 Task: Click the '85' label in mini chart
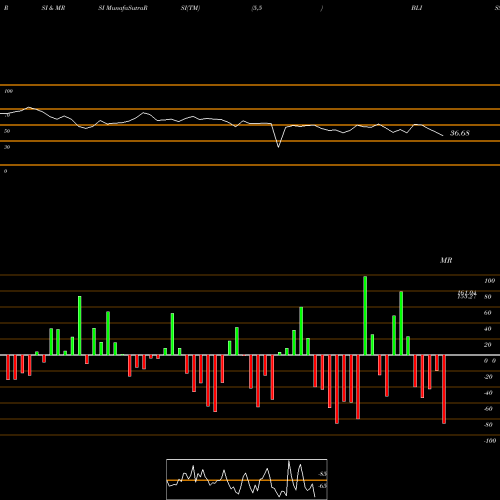tap(322, 474)
